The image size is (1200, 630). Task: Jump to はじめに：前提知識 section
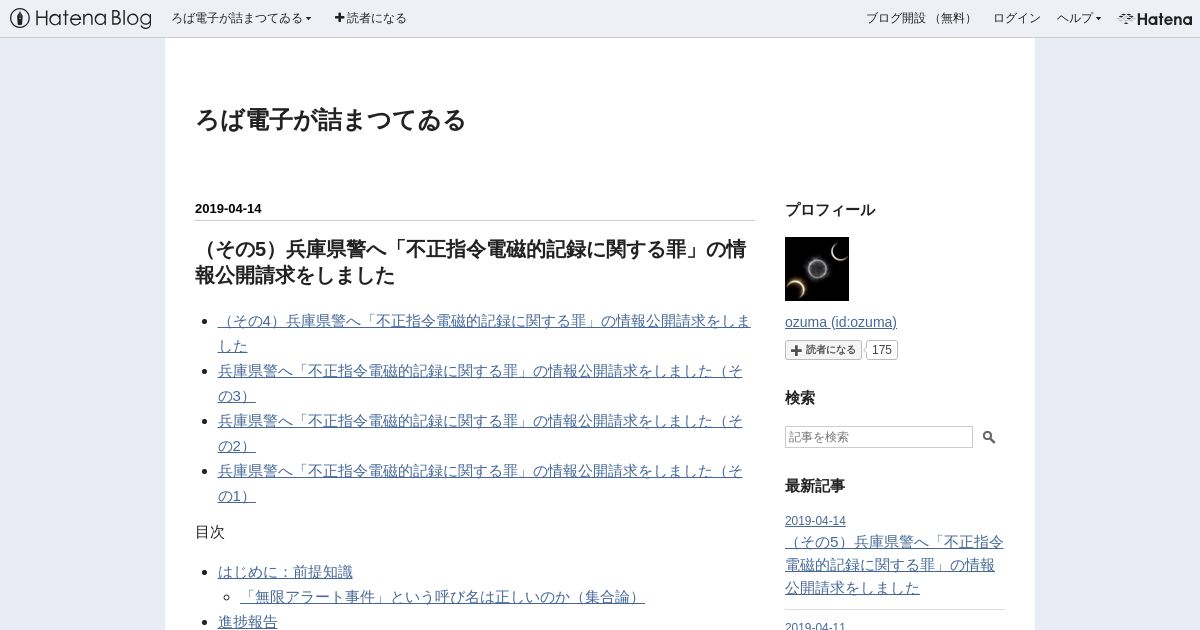tap(285, 572)
